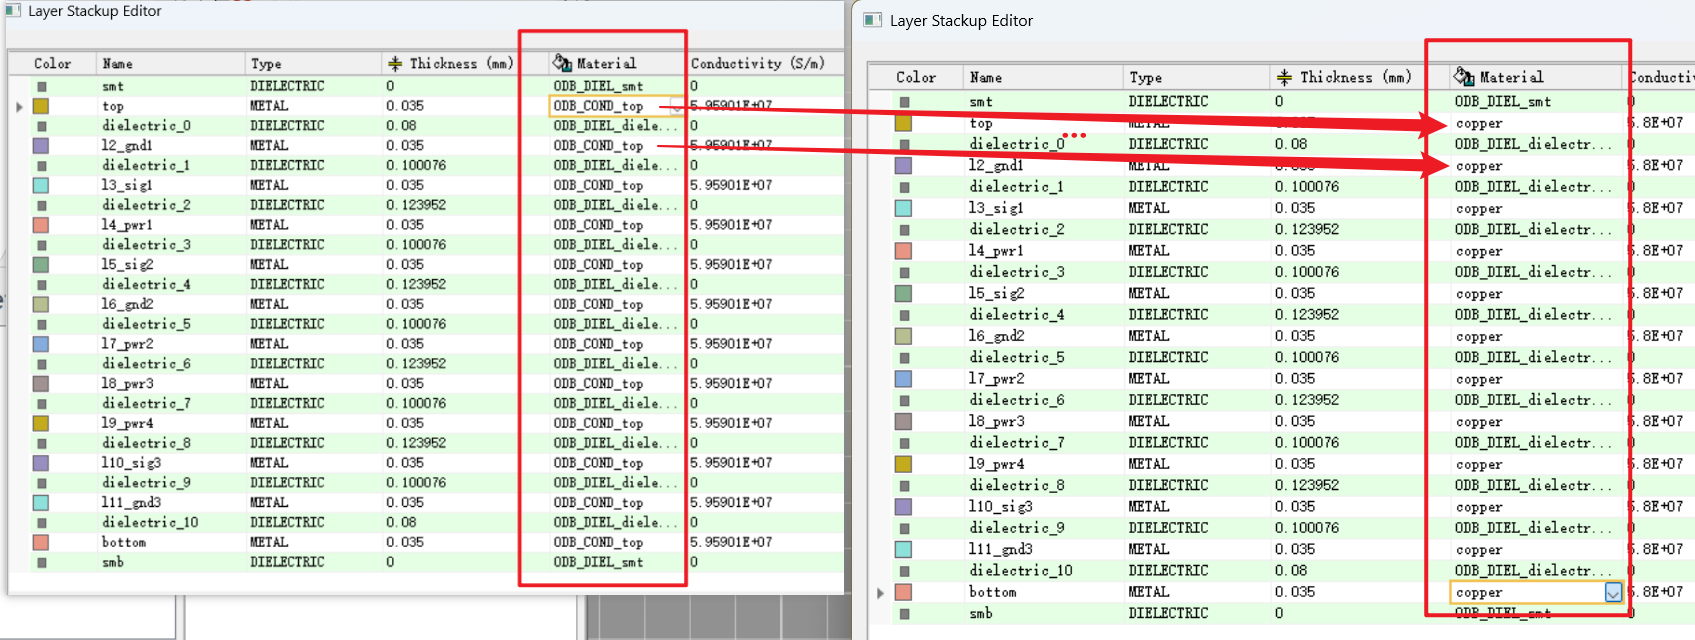Click the Thickness column icon in the left window
Viewport: 1695px width, 640px height.
point(395,64)
